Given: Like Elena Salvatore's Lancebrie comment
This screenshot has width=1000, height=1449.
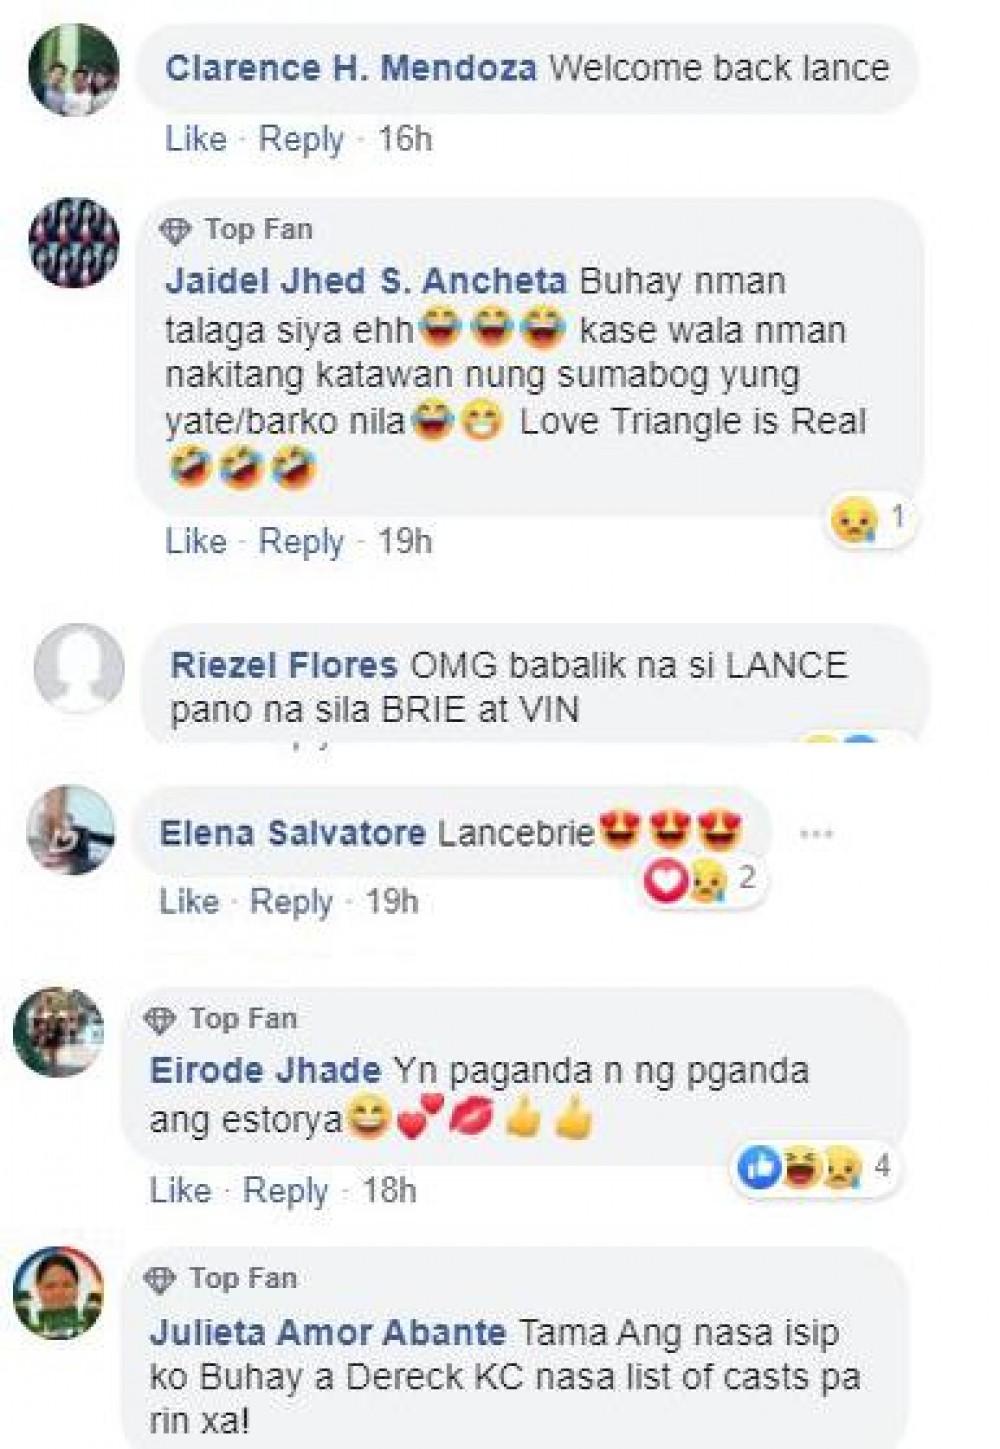Looking at the screenshot, I should 189,901.
